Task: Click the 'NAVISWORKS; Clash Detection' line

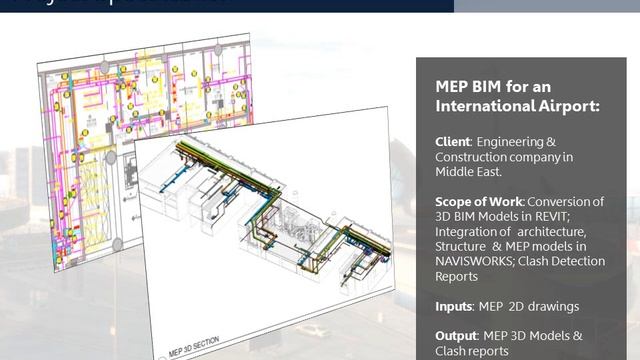Action: click(520, 261)
